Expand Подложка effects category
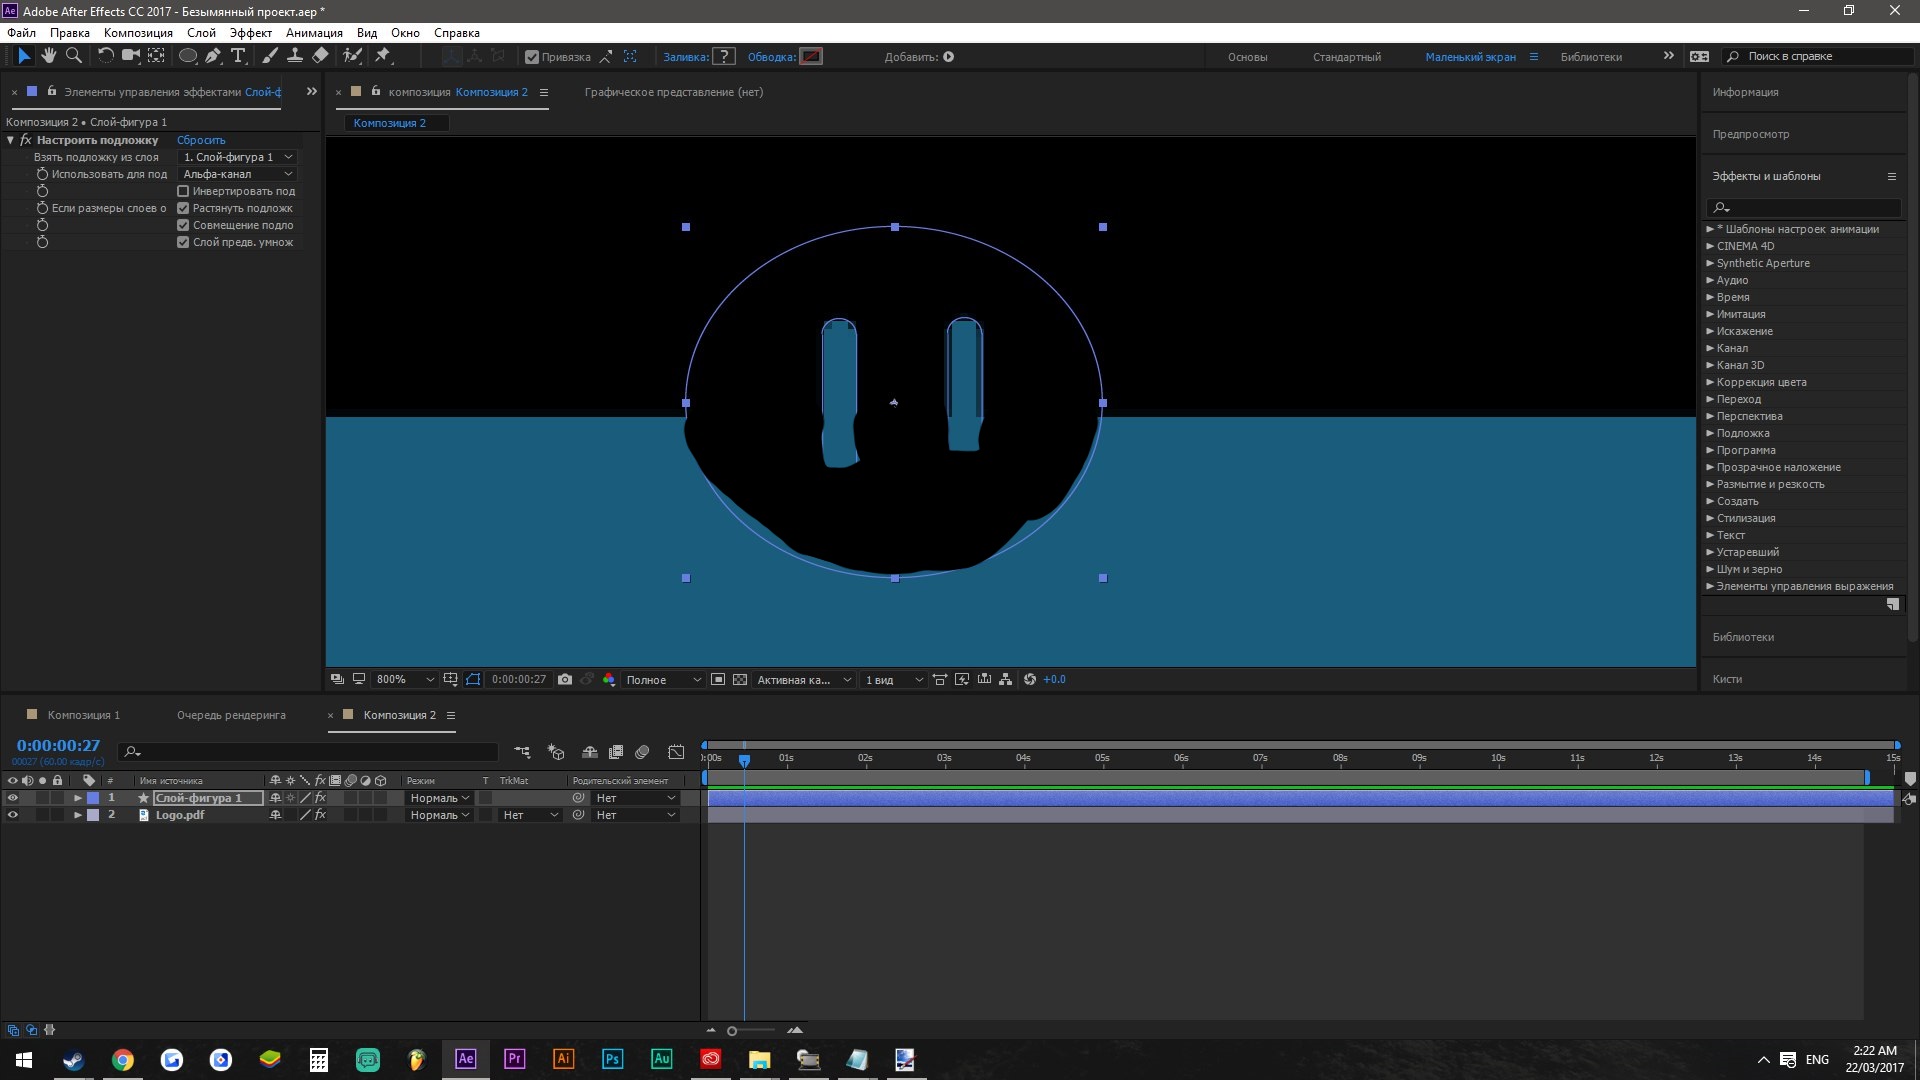The width and height of the screenshot is (1920, 1080). 1709,433
